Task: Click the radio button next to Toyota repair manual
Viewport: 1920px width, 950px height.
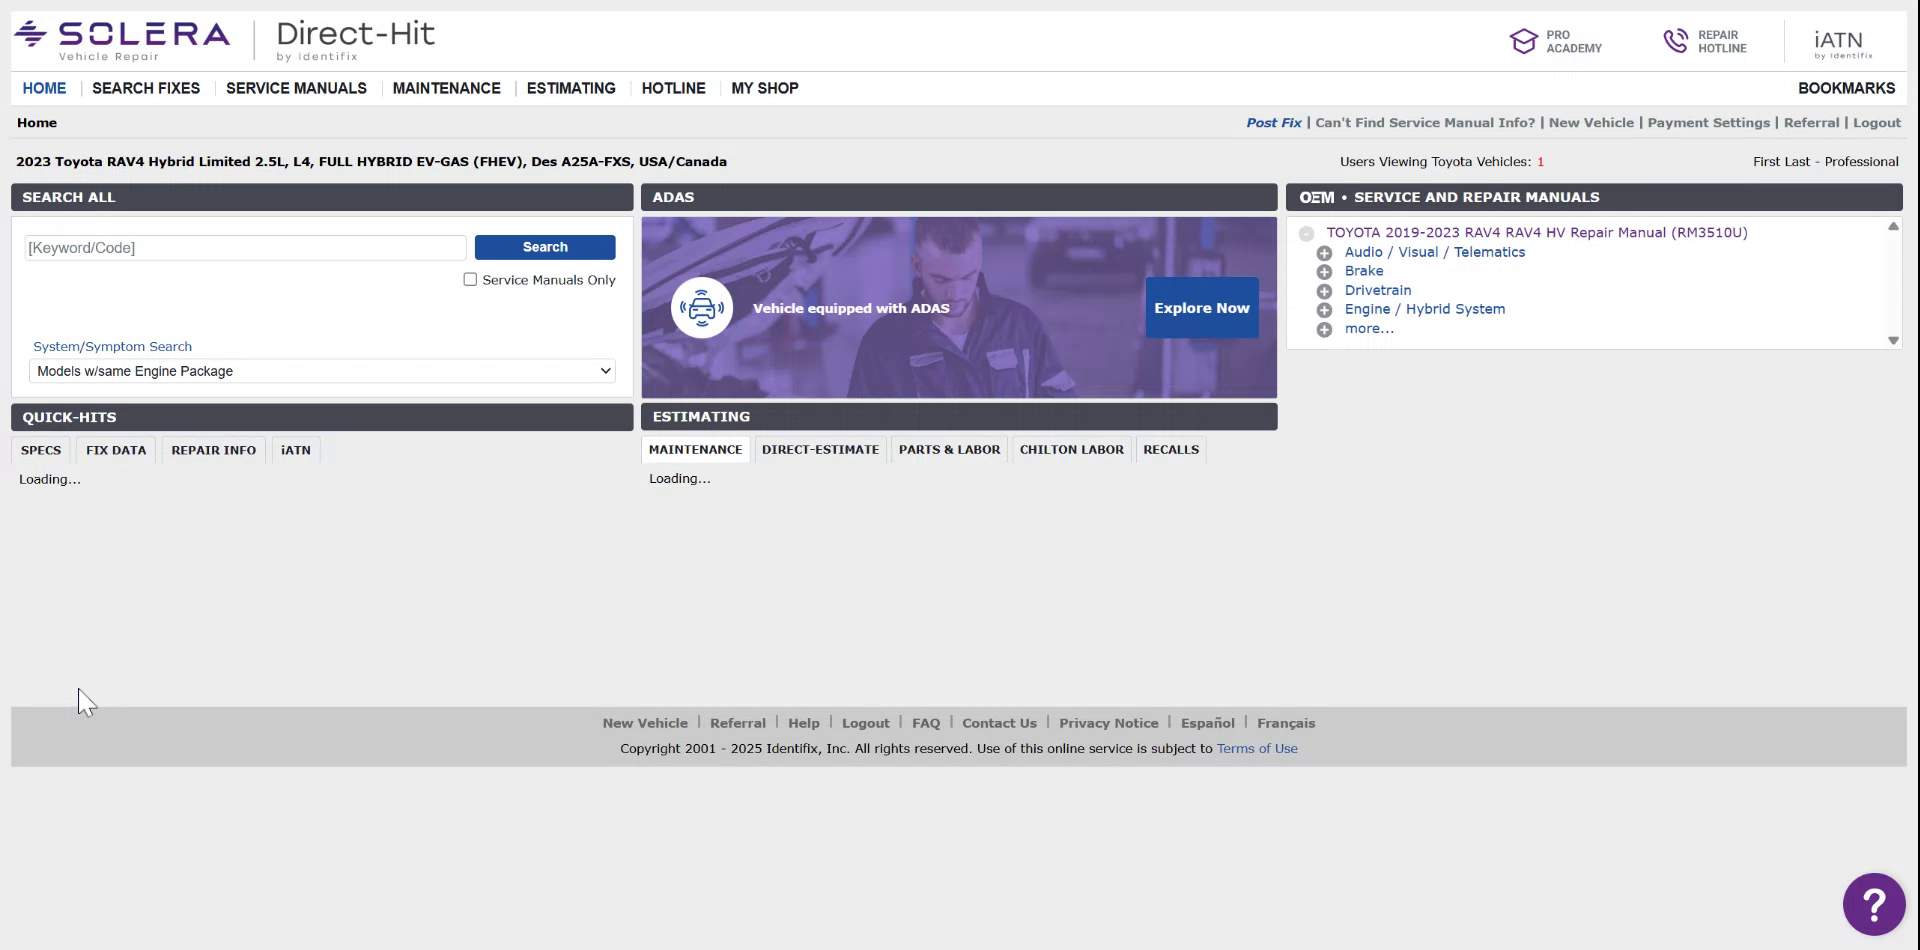Action: [1307, 233]
